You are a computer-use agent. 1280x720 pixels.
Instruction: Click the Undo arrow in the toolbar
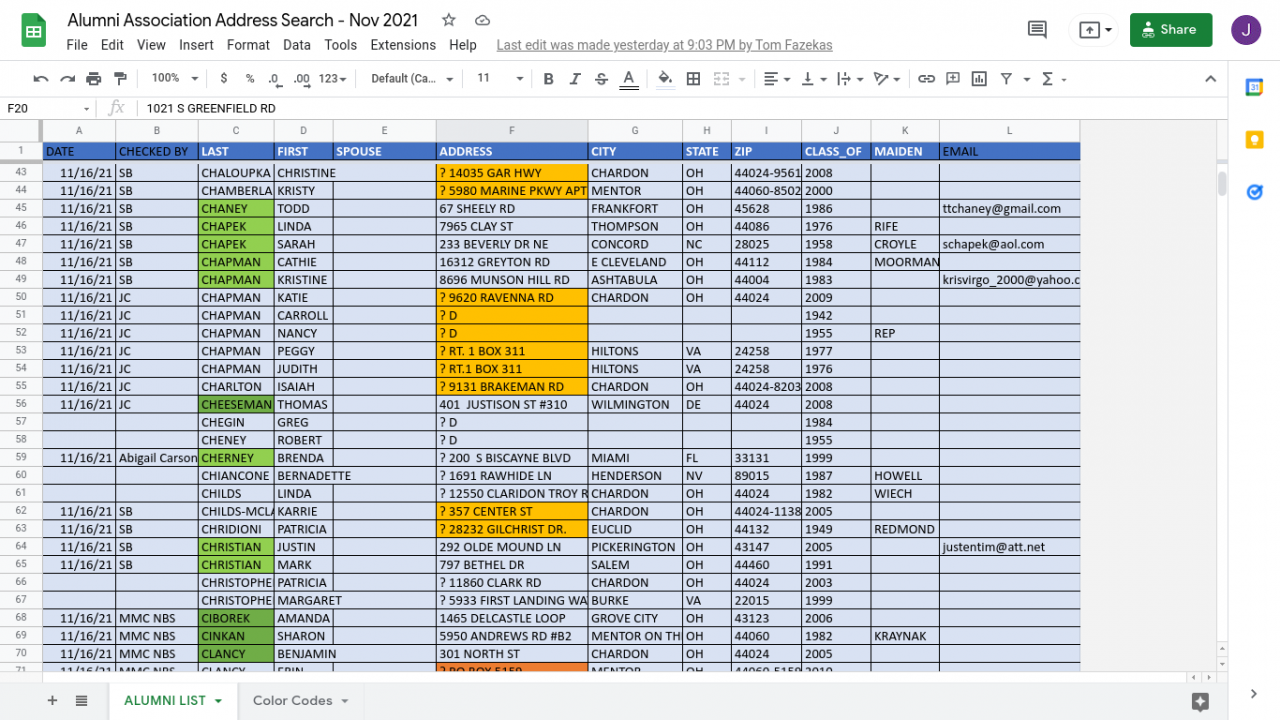[x=41, y=79]
